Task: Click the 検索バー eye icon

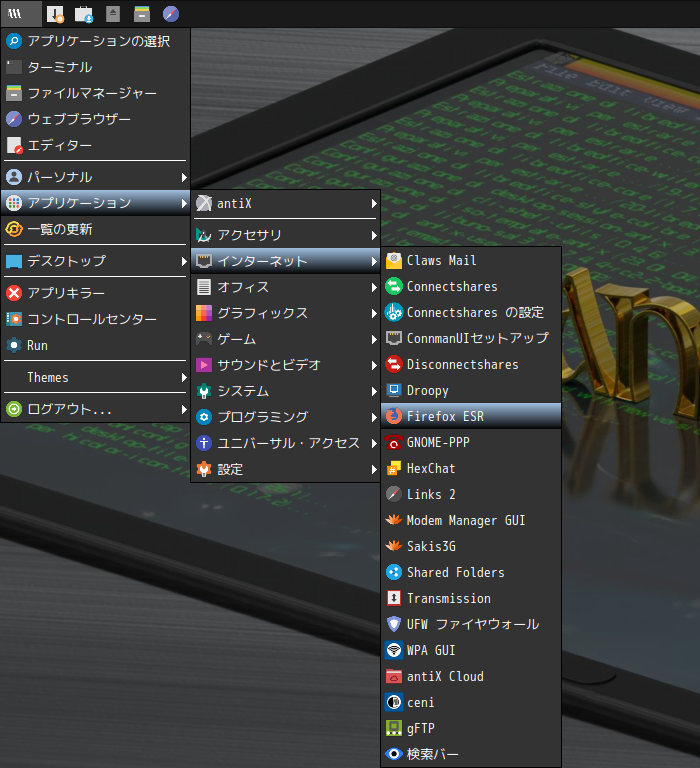Action: click(394, 754)
